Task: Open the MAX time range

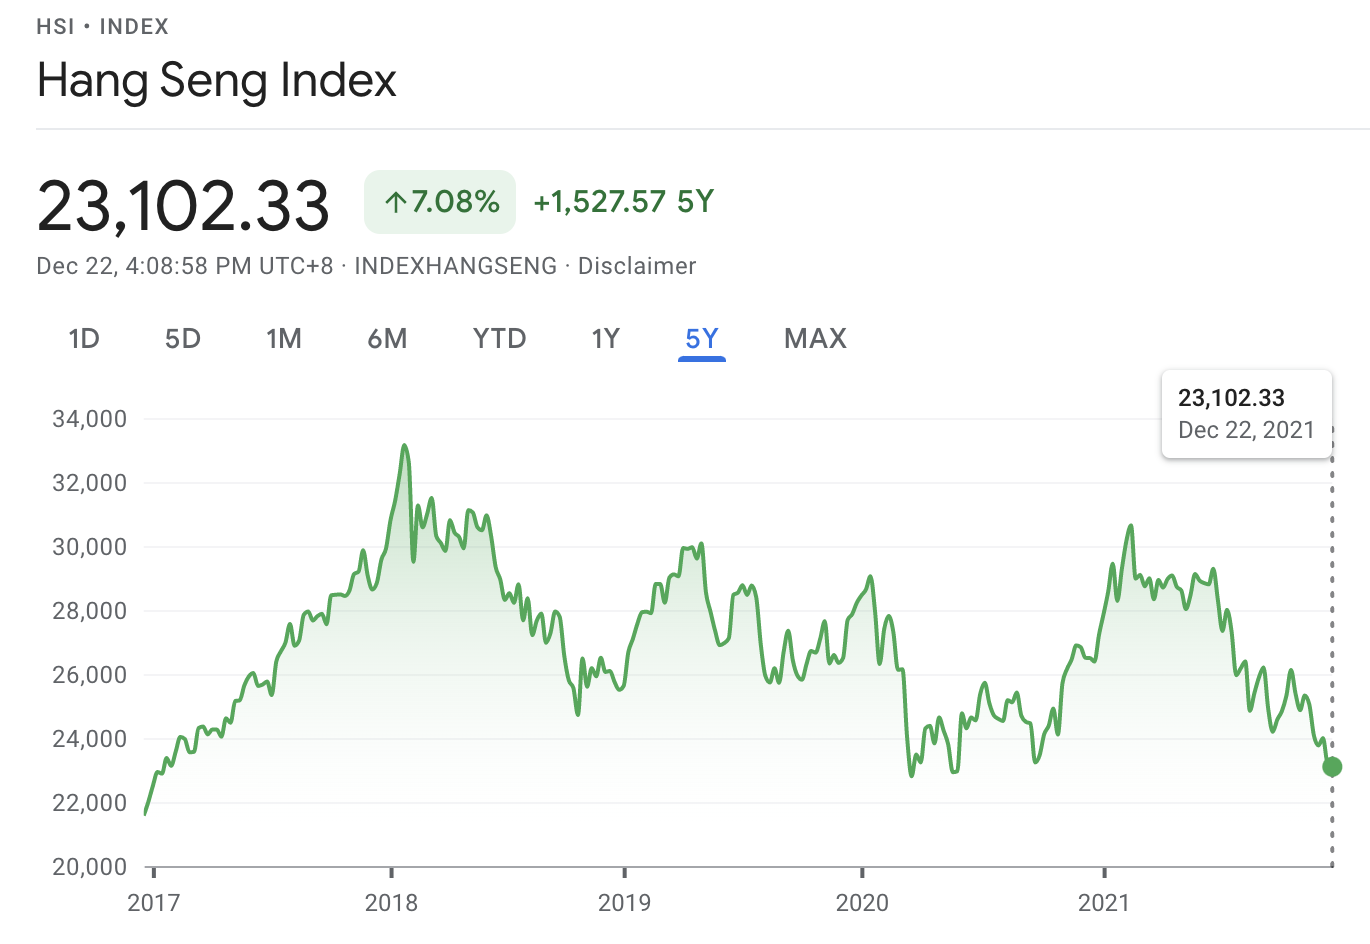Action: 816,339
